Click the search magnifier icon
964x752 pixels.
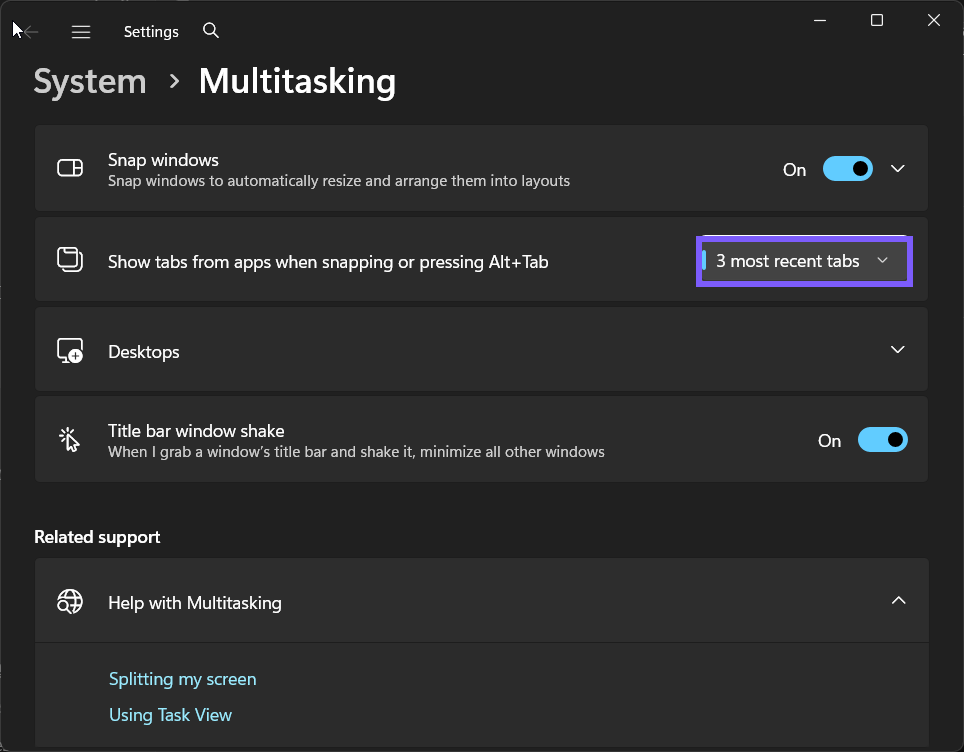pos(211,30)
